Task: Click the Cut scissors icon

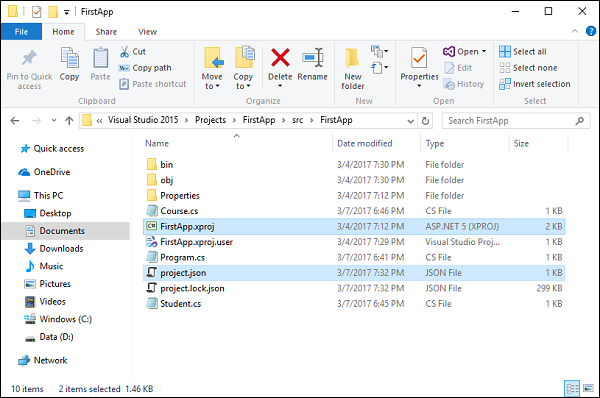Action: (124, 52)
